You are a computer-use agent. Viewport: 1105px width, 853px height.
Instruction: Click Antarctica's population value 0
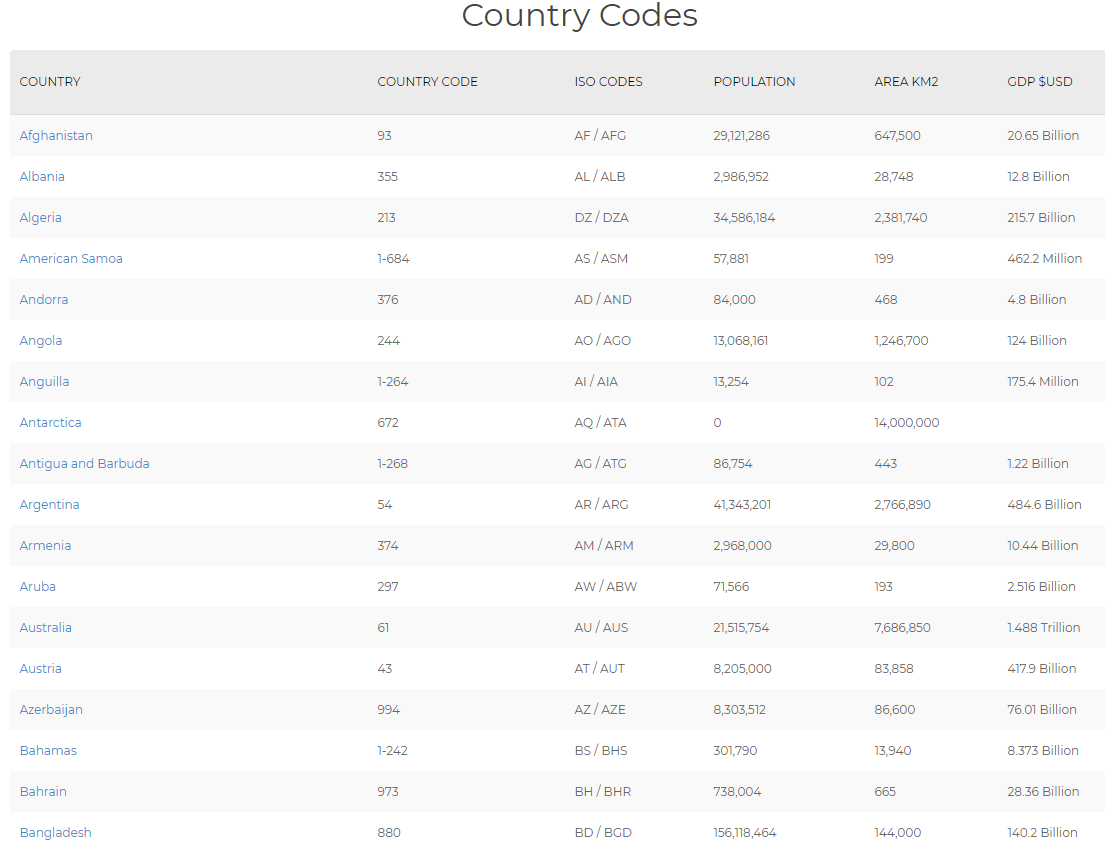(717, 422)
